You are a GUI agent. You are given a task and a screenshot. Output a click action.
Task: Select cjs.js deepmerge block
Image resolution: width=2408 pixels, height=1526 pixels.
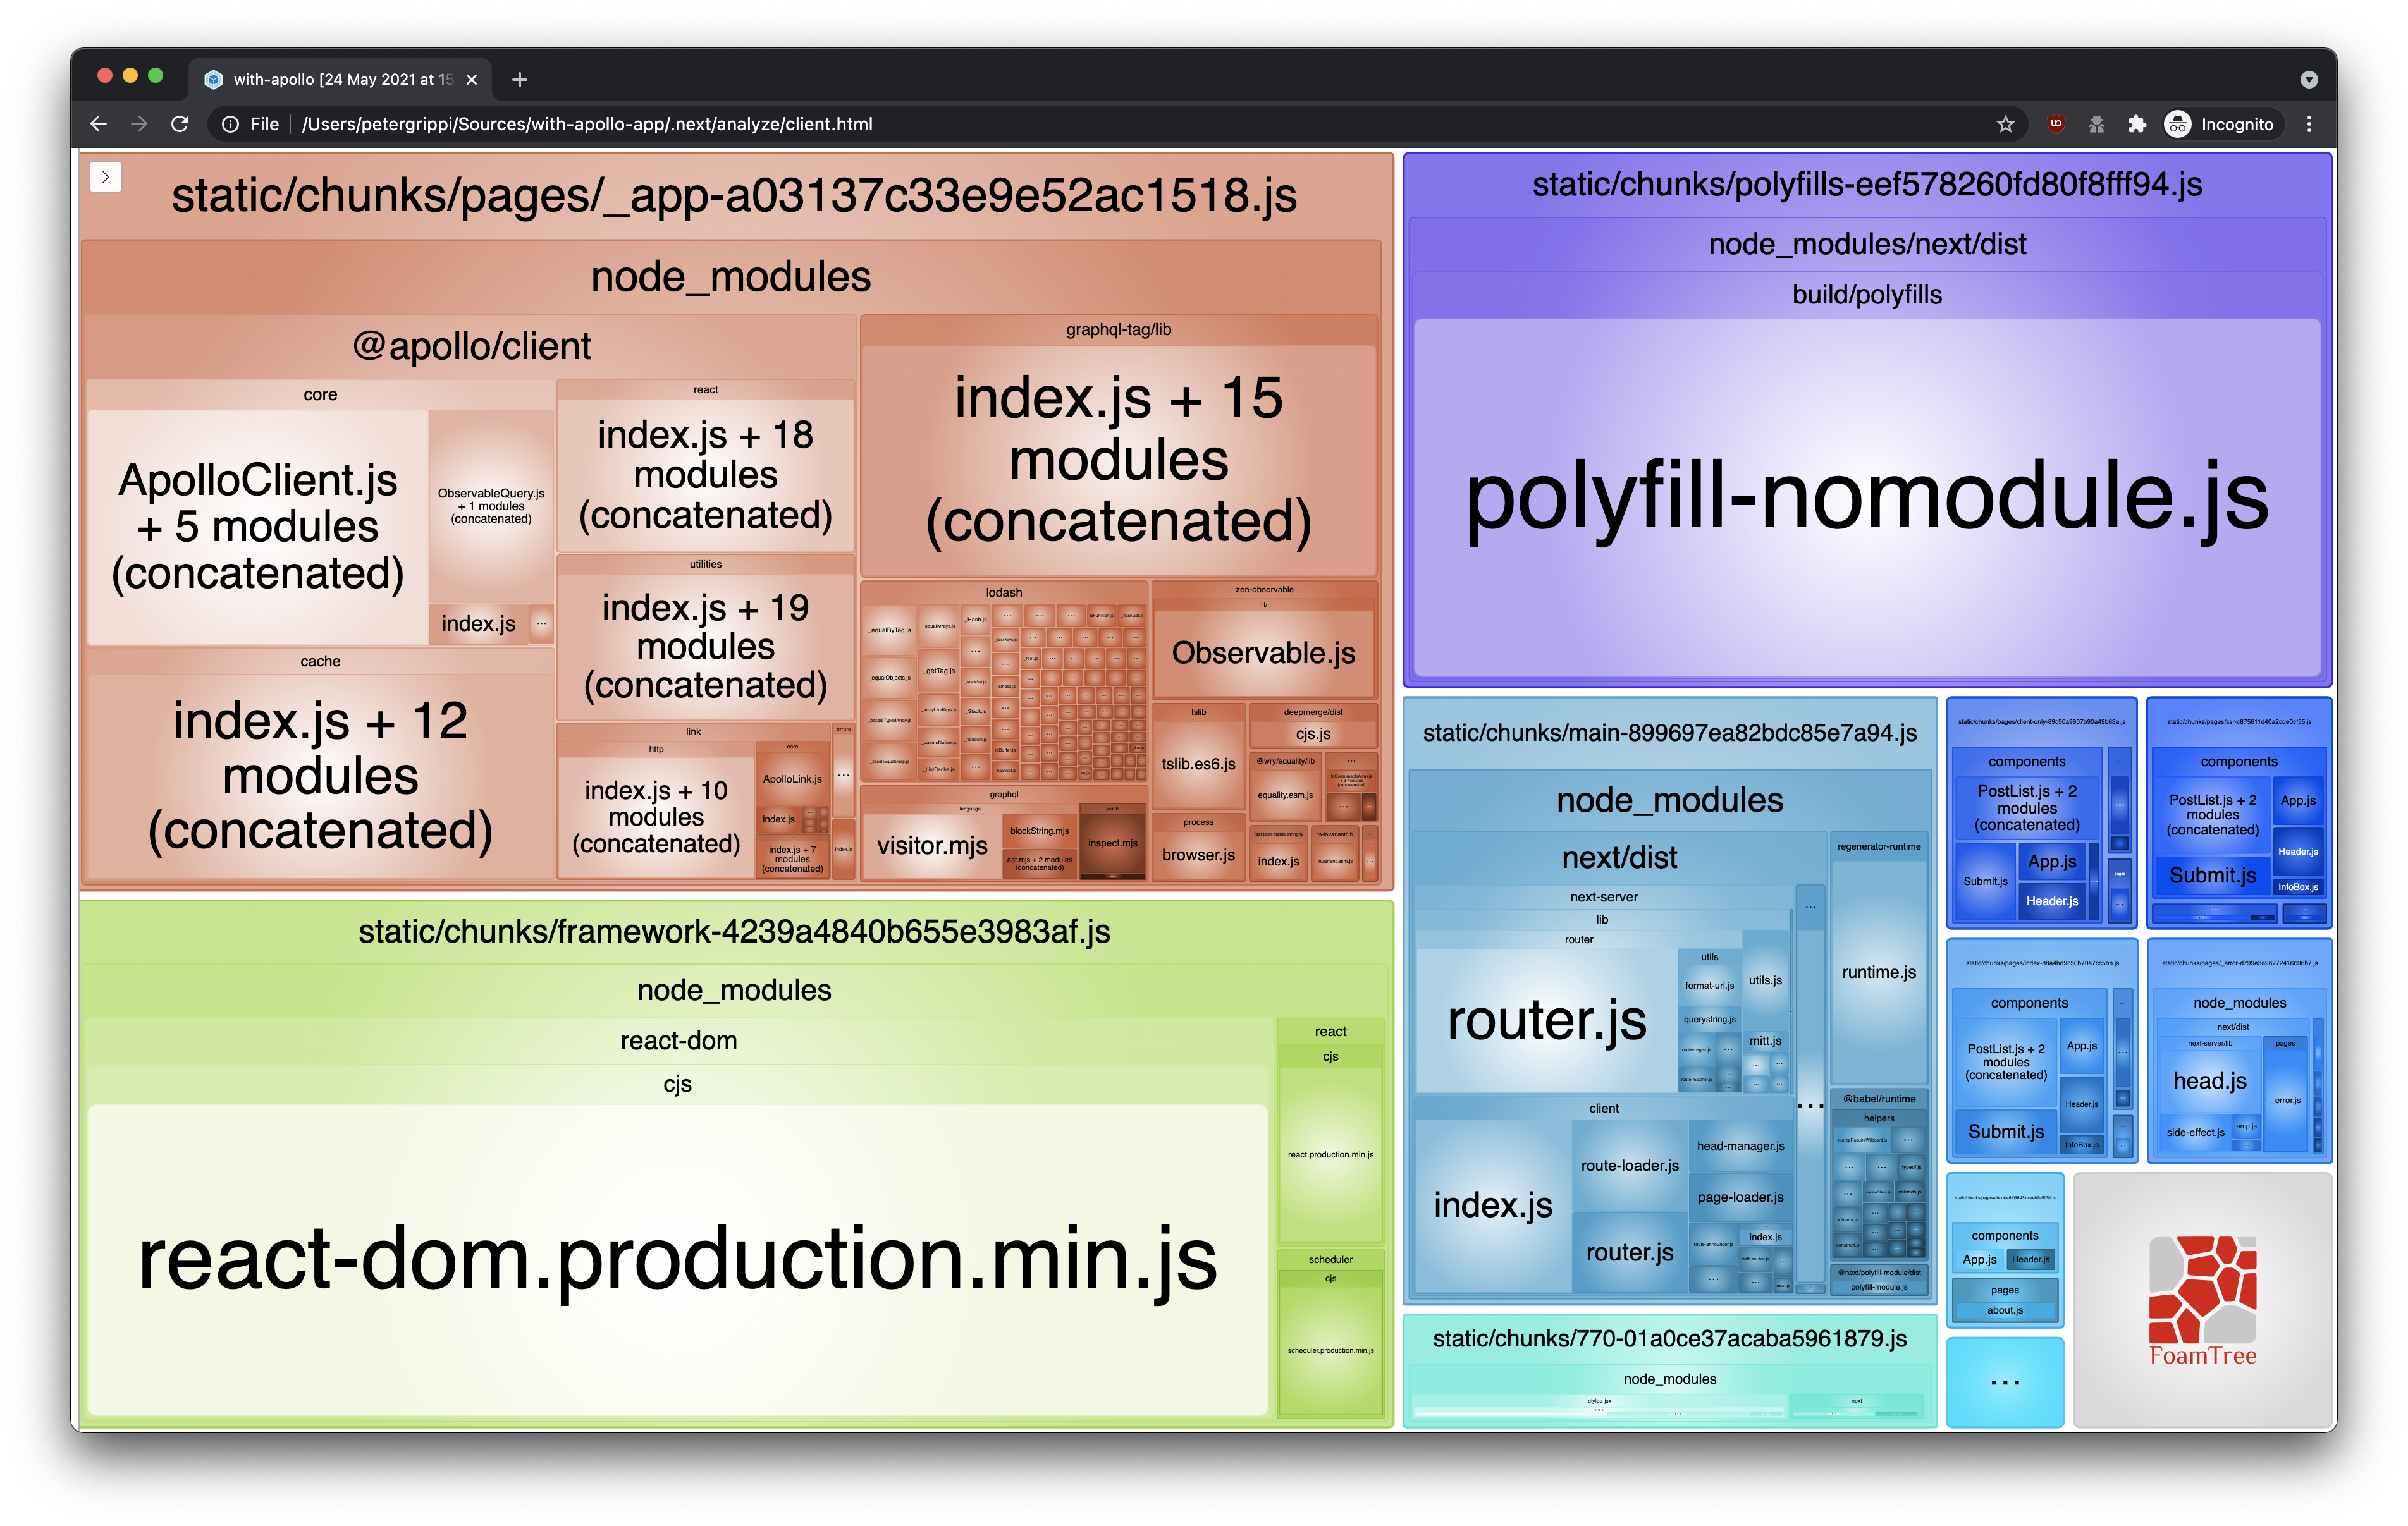[1313, 734]
